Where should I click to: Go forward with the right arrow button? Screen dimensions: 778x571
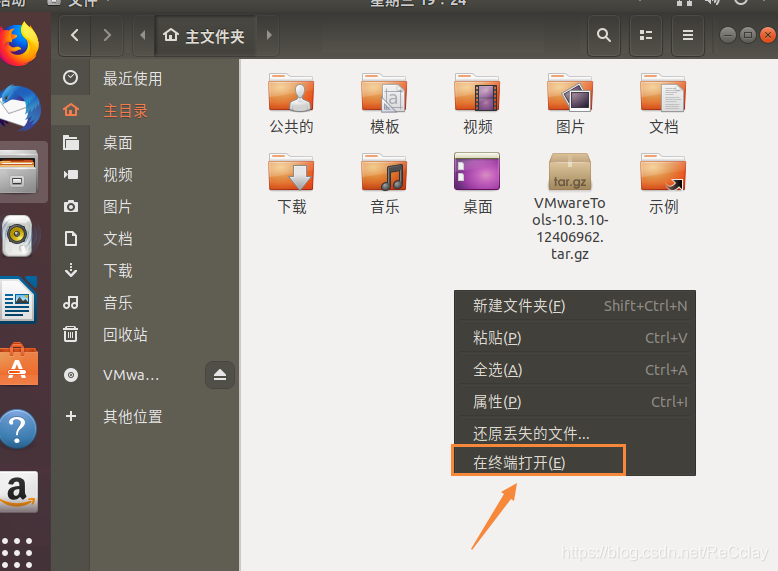pyautogui.click(x=107, y=35)
